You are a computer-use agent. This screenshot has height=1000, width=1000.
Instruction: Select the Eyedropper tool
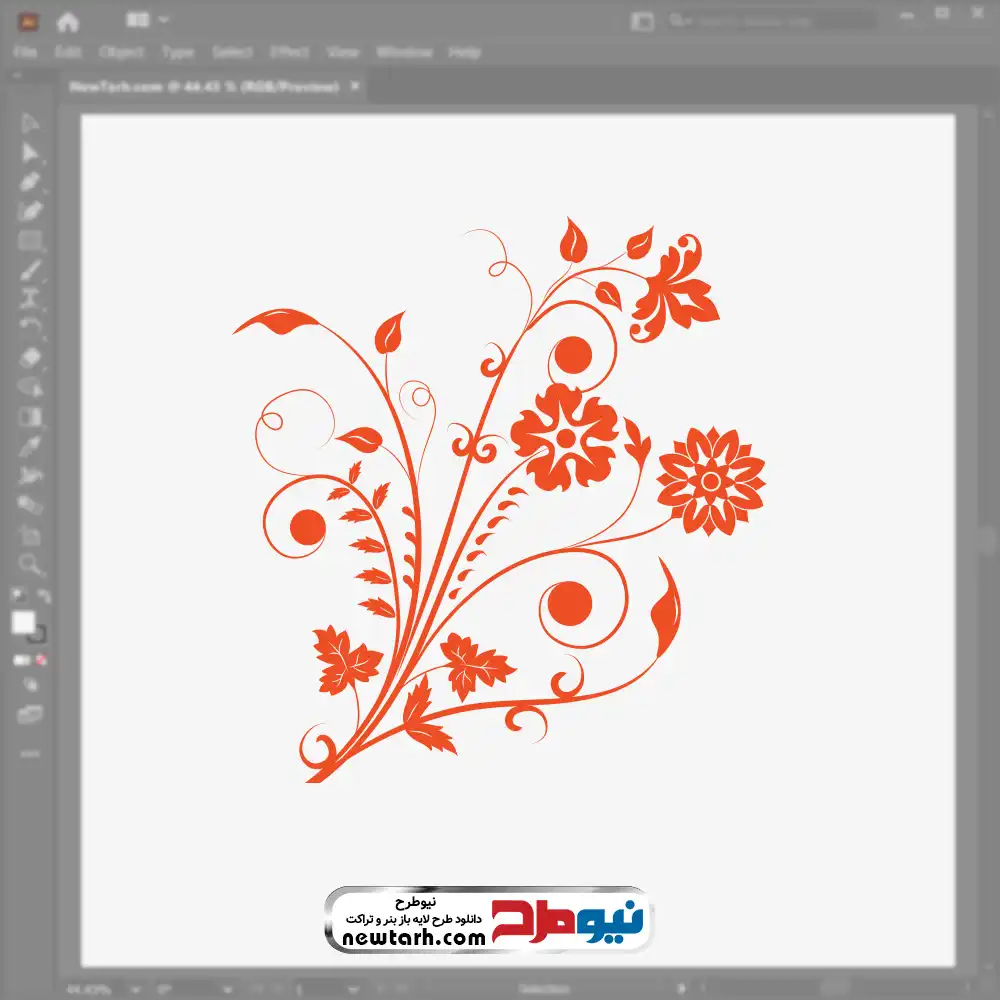click(30, 446)
